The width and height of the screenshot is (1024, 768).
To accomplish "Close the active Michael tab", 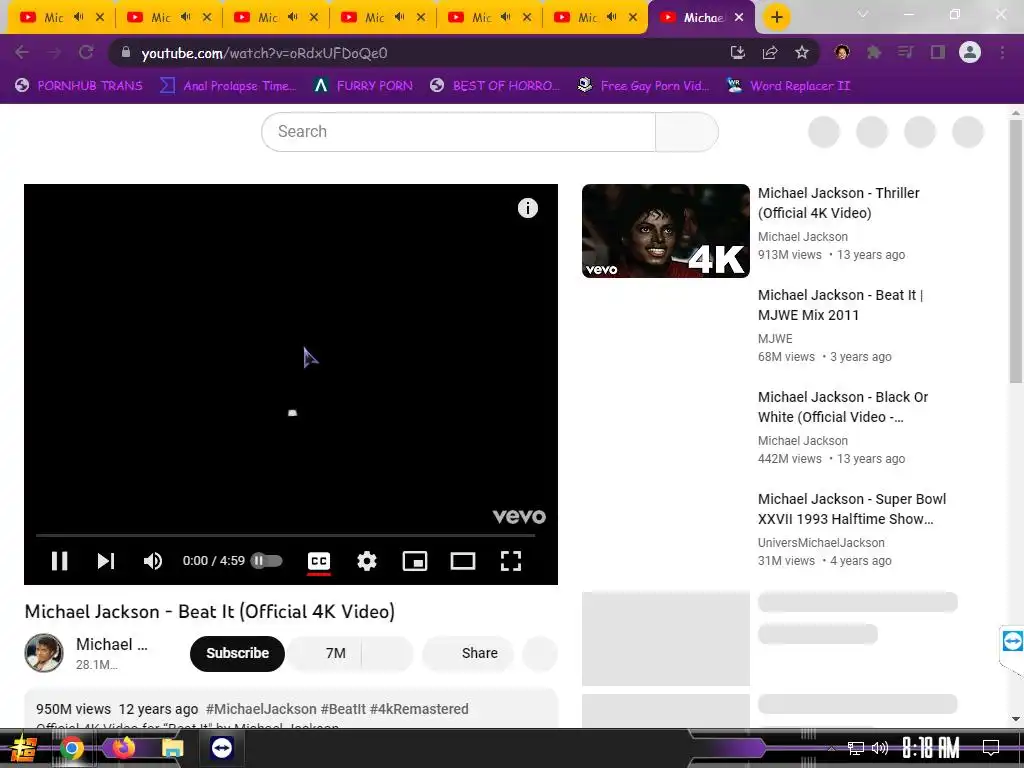I will coord(739,18).
